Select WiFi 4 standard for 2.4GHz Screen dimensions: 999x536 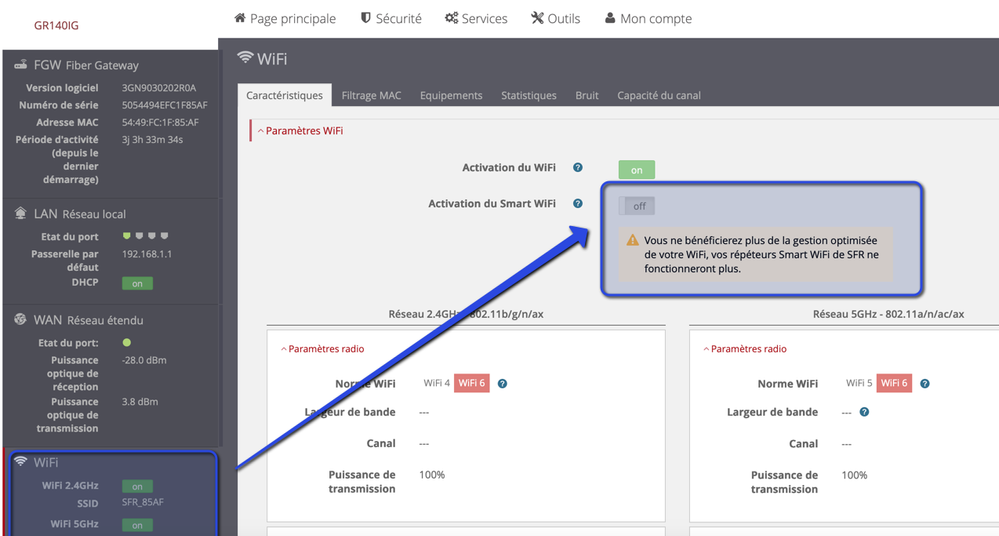click(x=436, y=384)
